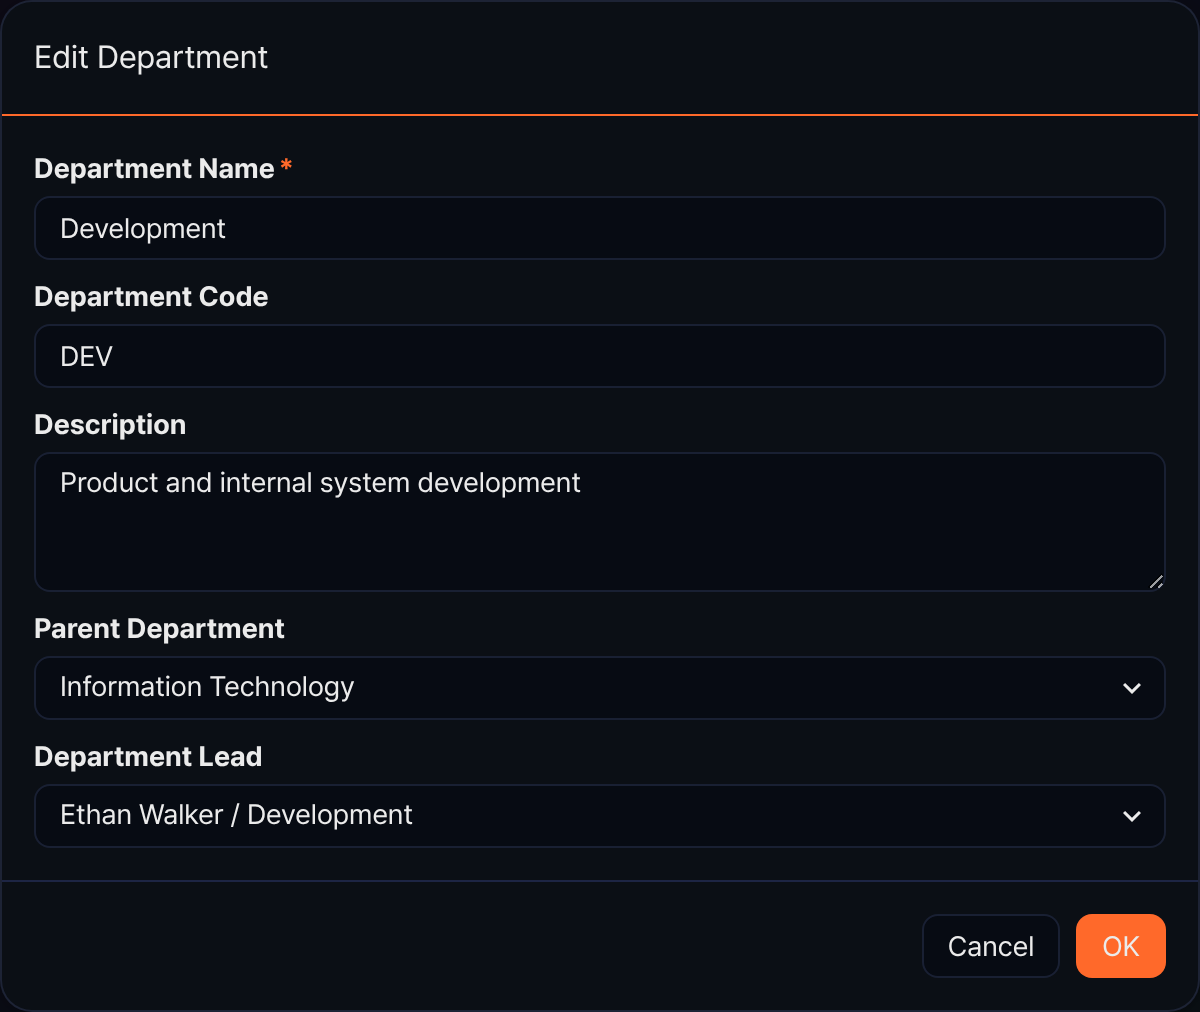Image resolution: width=1200 pixels, height=1012 pixels.
Task: Click the orange required asterisk marker
Action: point(286,166)
